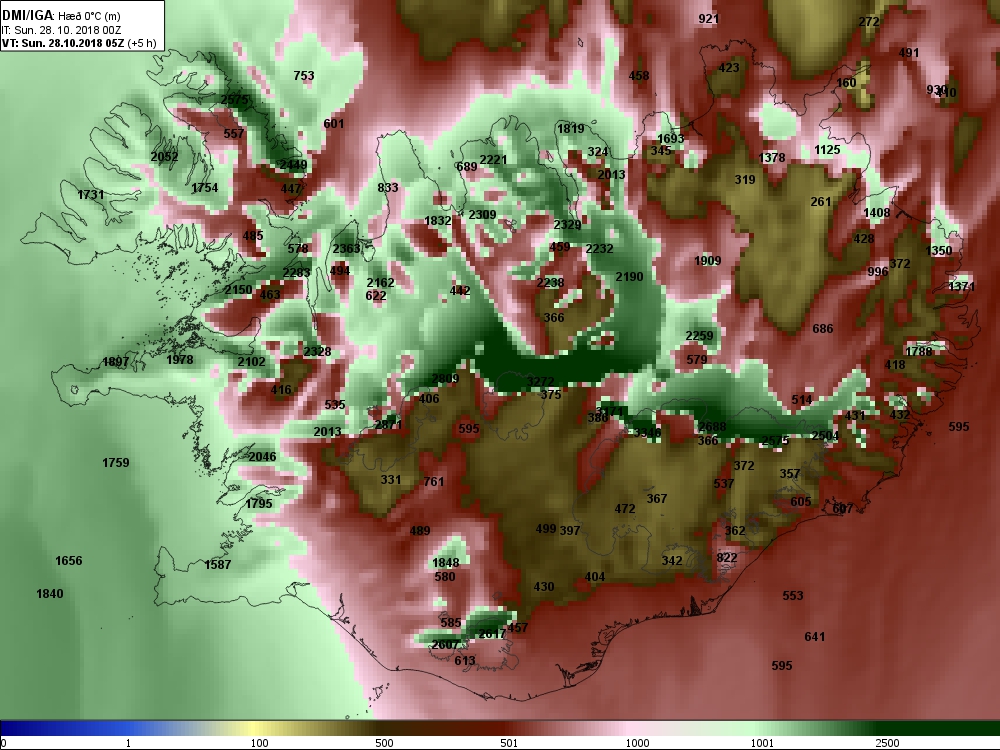Click the '2500' label on the color scale

click(x=887, y=743)
